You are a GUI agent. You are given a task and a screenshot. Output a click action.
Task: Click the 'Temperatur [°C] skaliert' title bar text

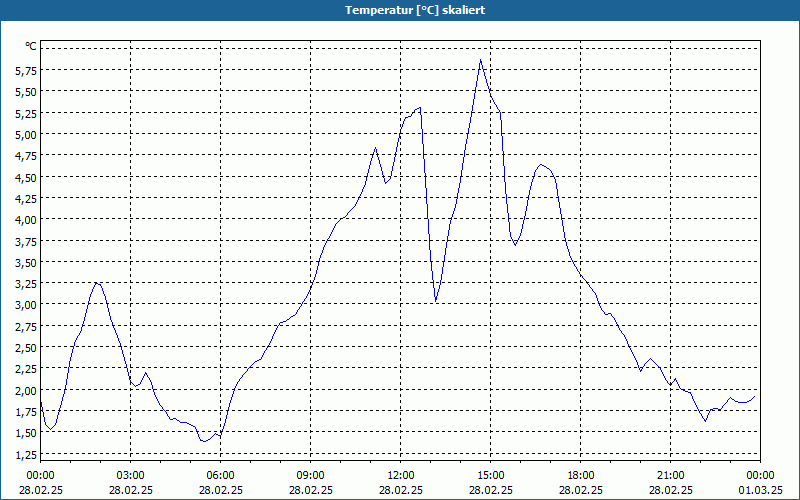pos(415,10)
